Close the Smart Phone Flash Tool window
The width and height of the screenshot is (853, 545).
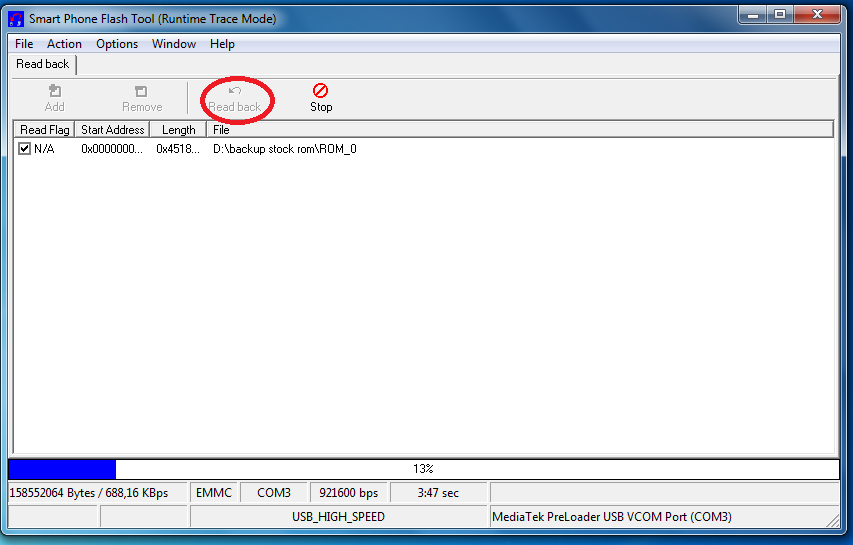point(817,15)
